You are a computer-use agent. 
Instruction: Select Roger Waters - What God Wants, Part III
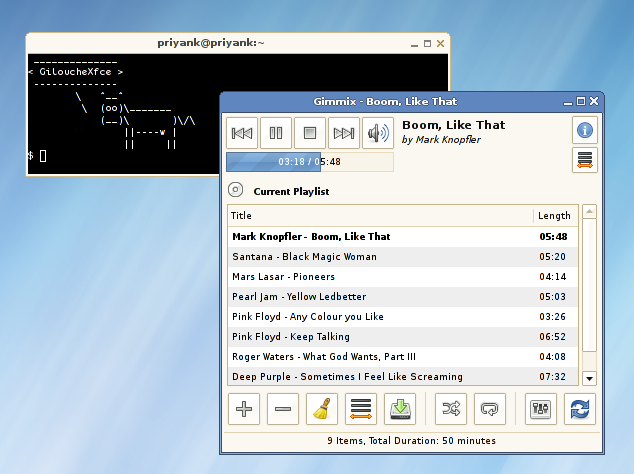coord(403,357)
